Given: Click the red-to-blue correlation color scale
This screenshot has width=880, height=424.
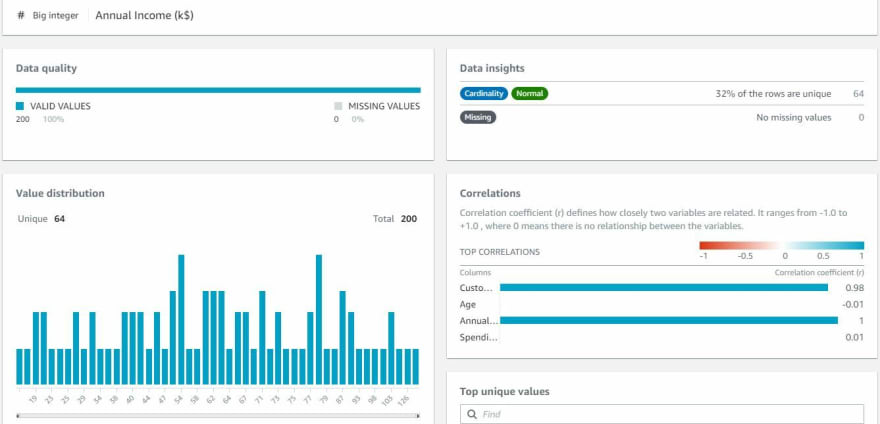Looking at the screenshot, I should 781,245.
